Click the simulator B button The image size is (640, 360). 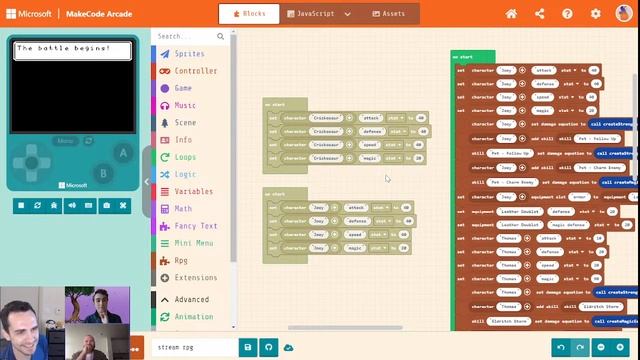(103, 173)
